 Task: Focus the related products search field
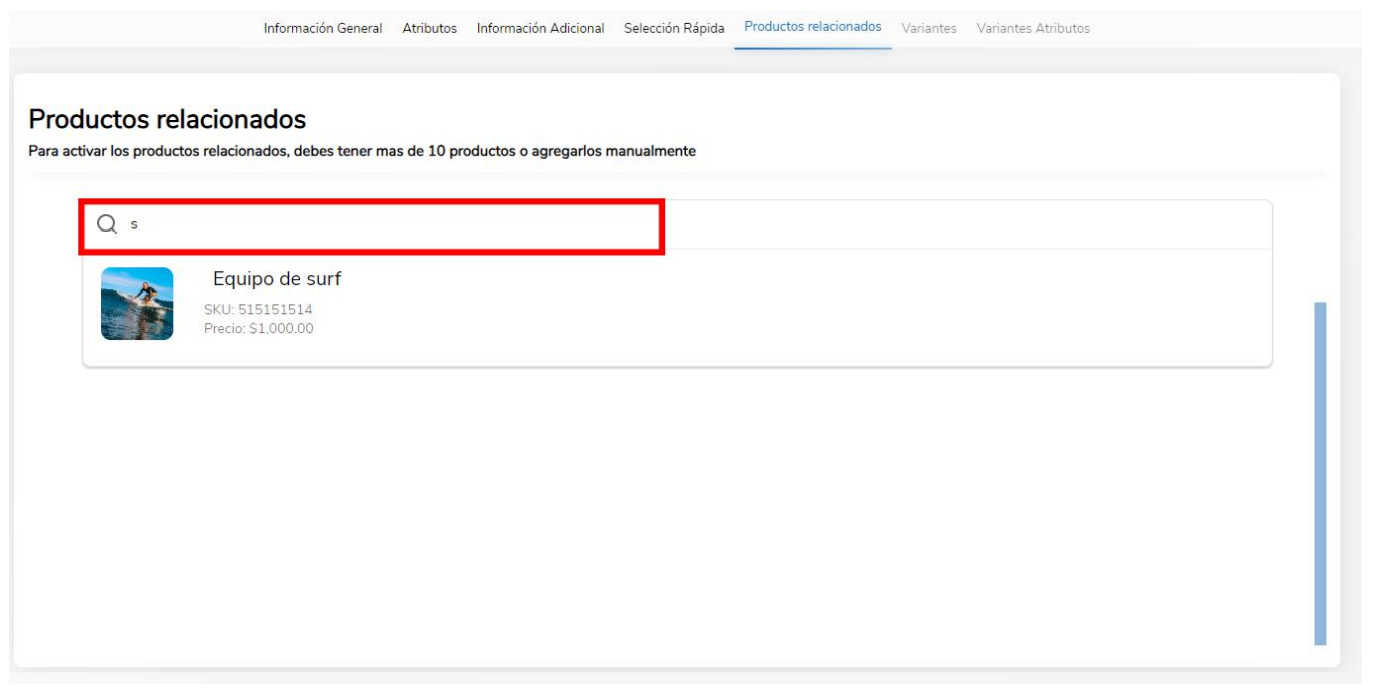coord(677,225)
